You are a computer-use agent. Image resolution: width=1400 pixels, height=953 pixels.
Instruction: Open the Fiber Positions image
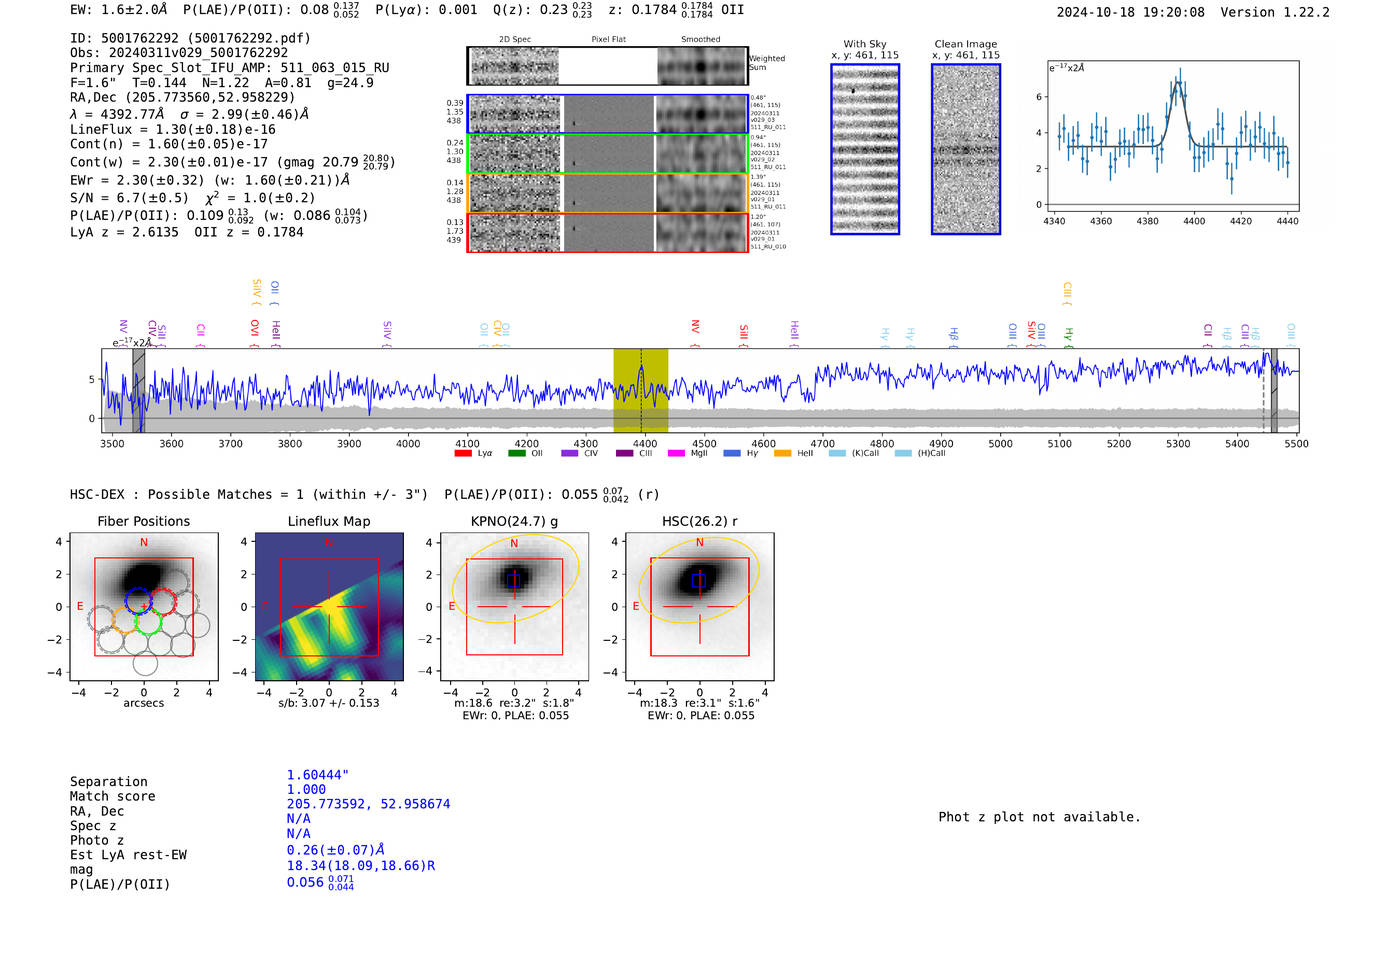click(144, 607)
